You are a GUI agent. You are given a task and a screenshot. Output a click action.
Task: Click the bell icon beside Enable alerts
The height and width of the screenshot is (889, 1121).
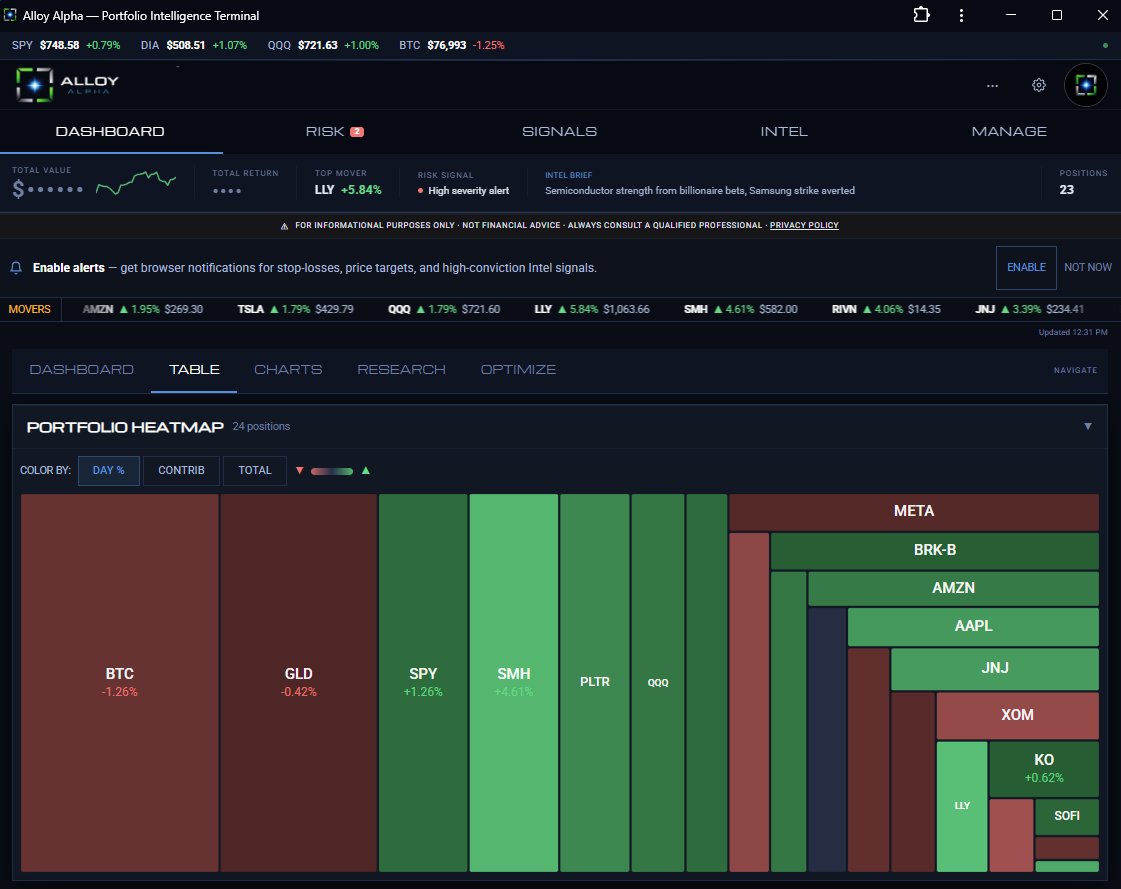[x=16, y=267]
